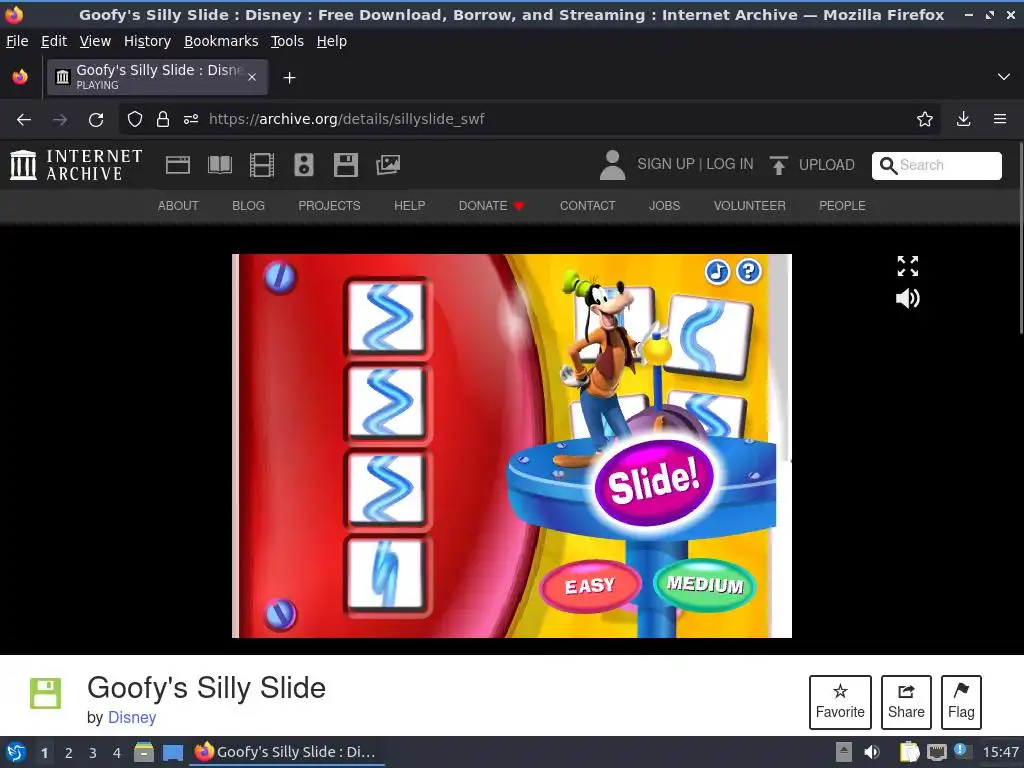Click the search magnifier icon

point(888,166)
